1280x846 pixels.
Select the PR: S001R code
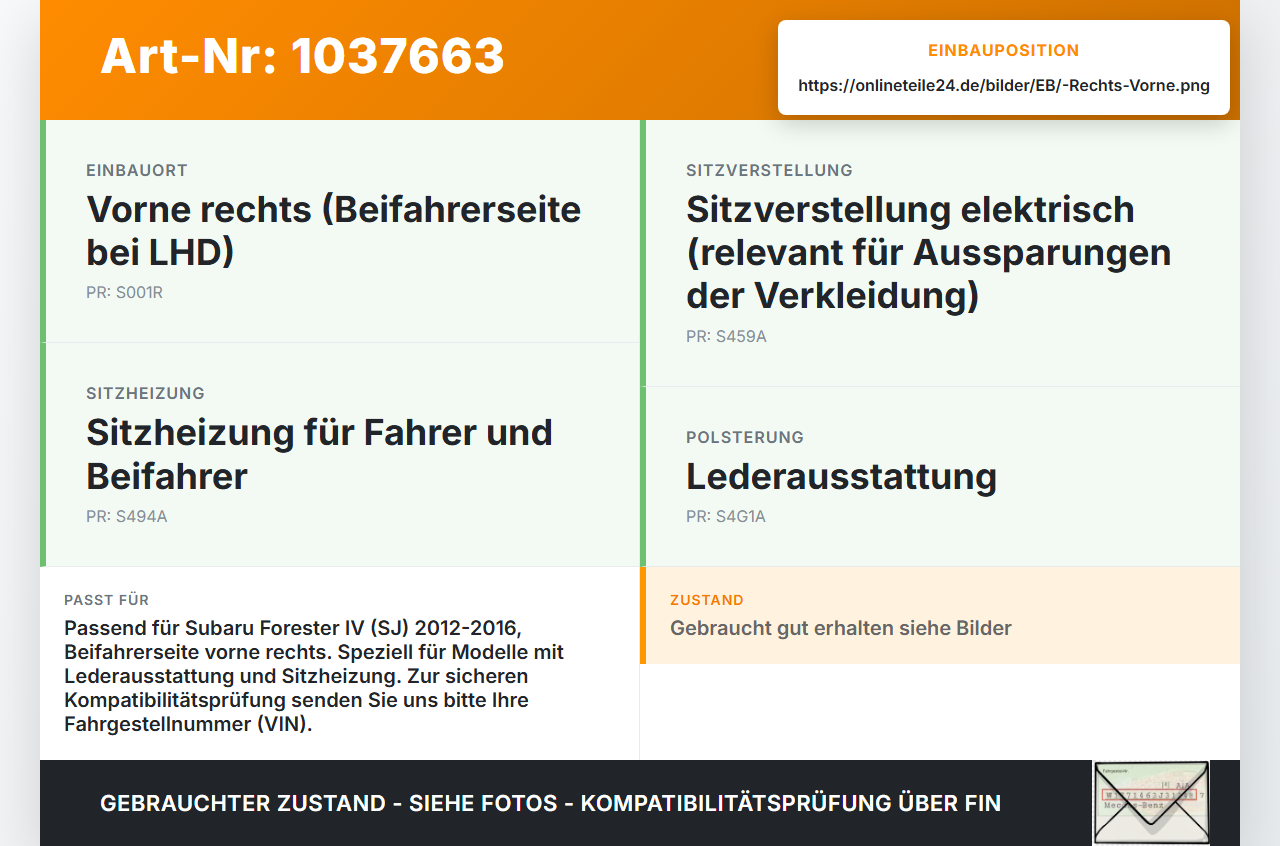pyautogui.click(x=124, y=293)
